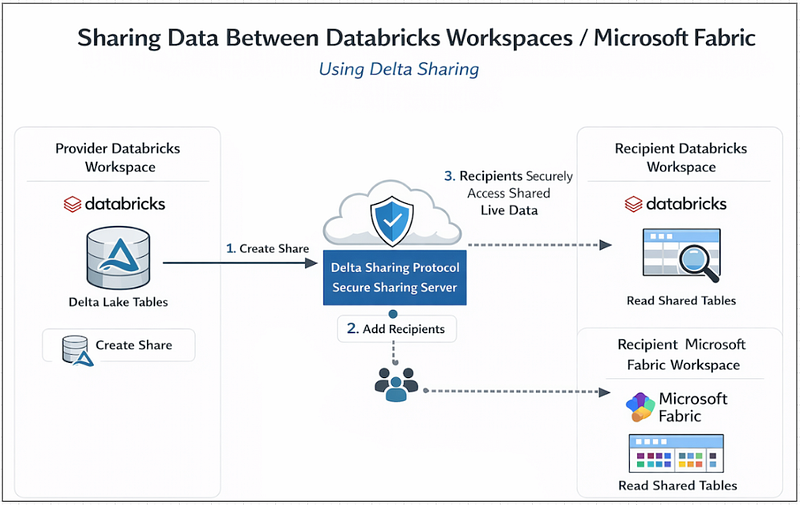Click the provider Databricks logo

114,204
